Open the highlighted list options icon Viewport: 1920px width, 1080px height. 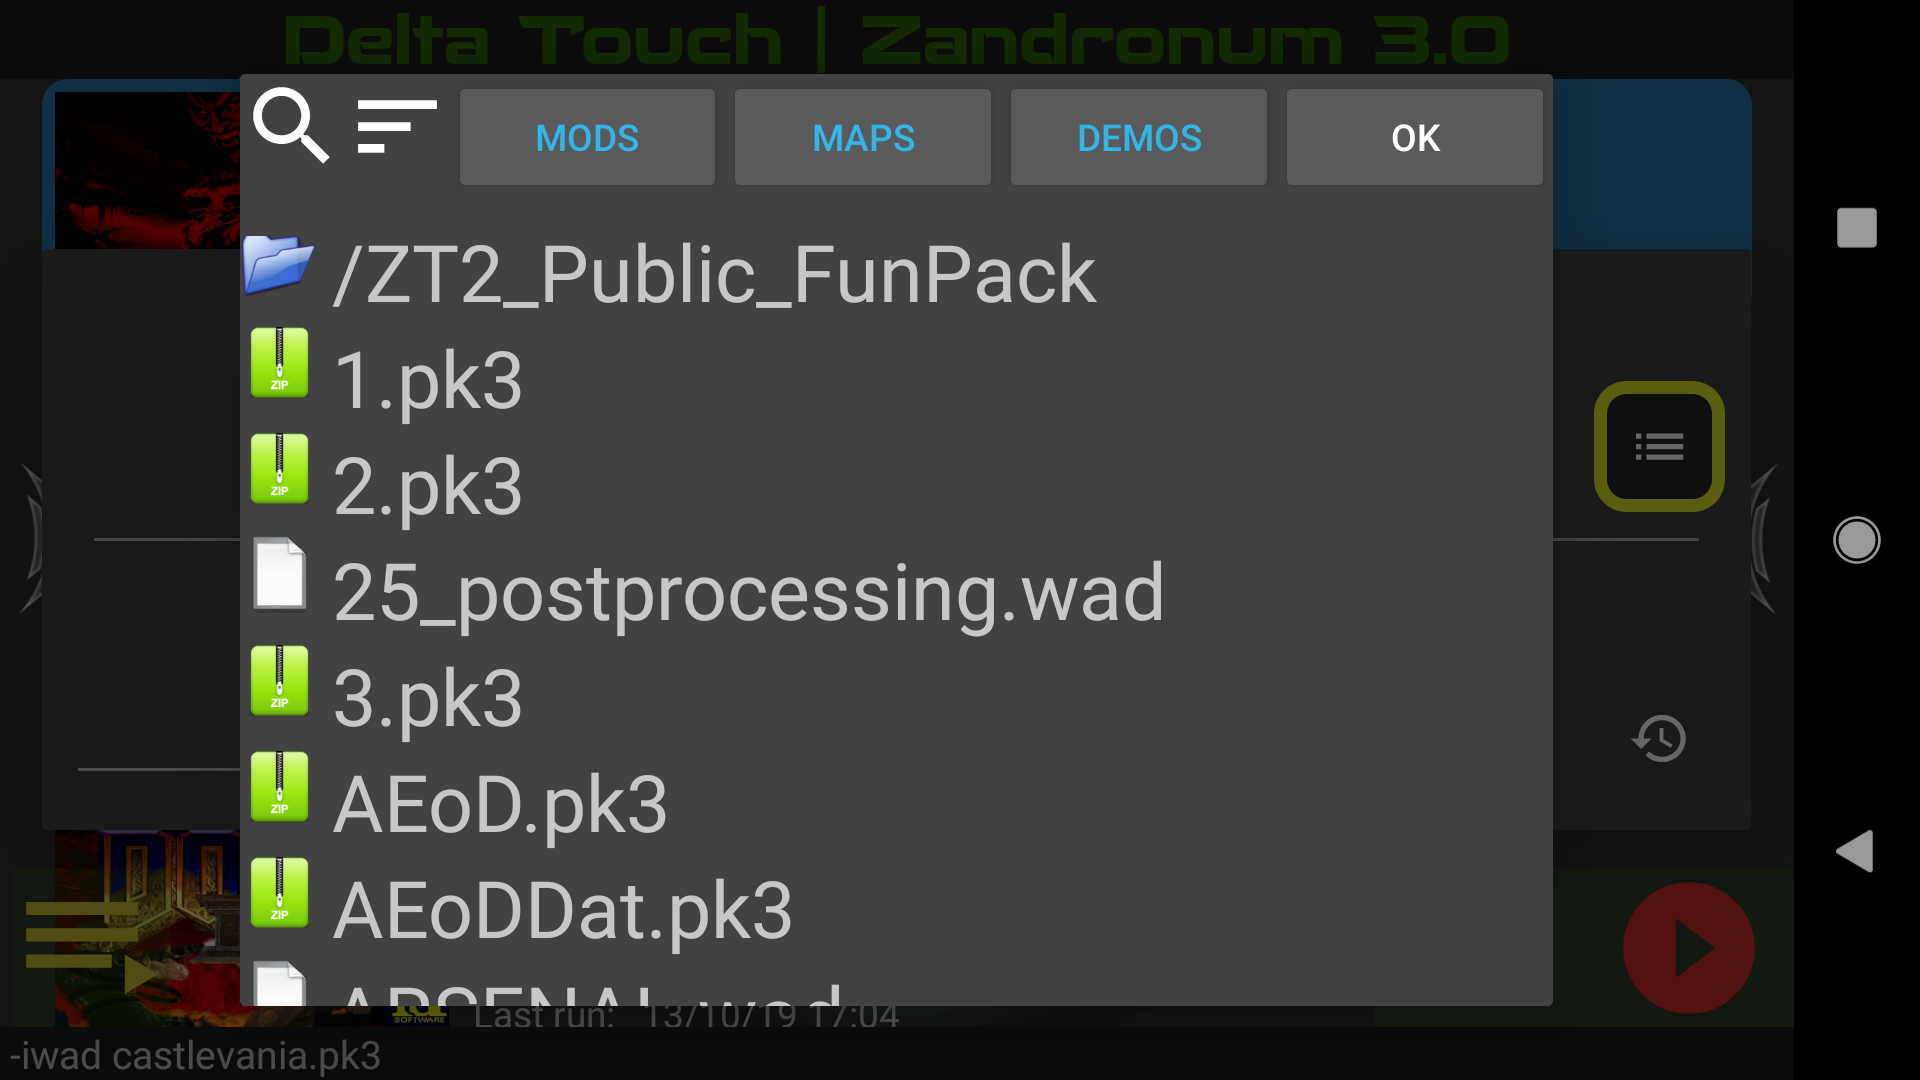1659,447
